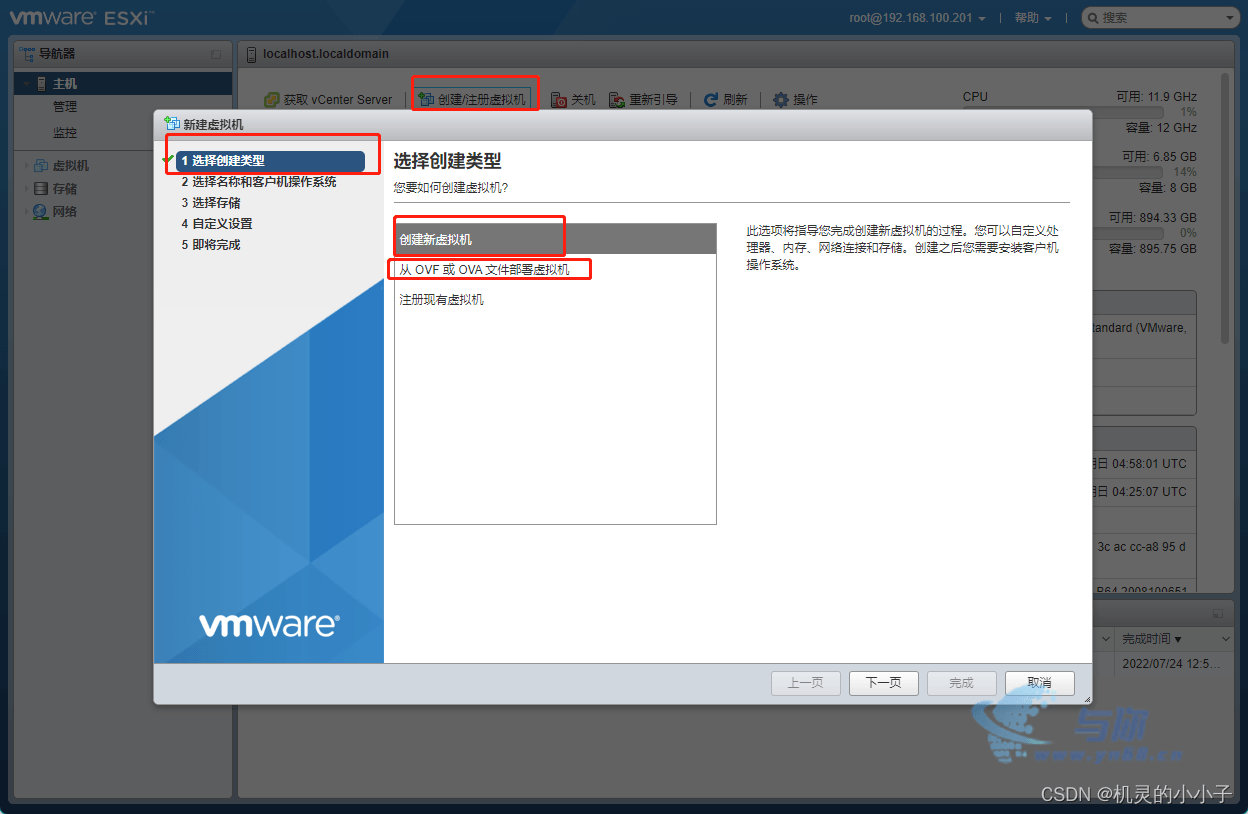Open the search box dropdown arrow
The height and width of the screenshot is (814, 1248).
tap(1231, 18)
